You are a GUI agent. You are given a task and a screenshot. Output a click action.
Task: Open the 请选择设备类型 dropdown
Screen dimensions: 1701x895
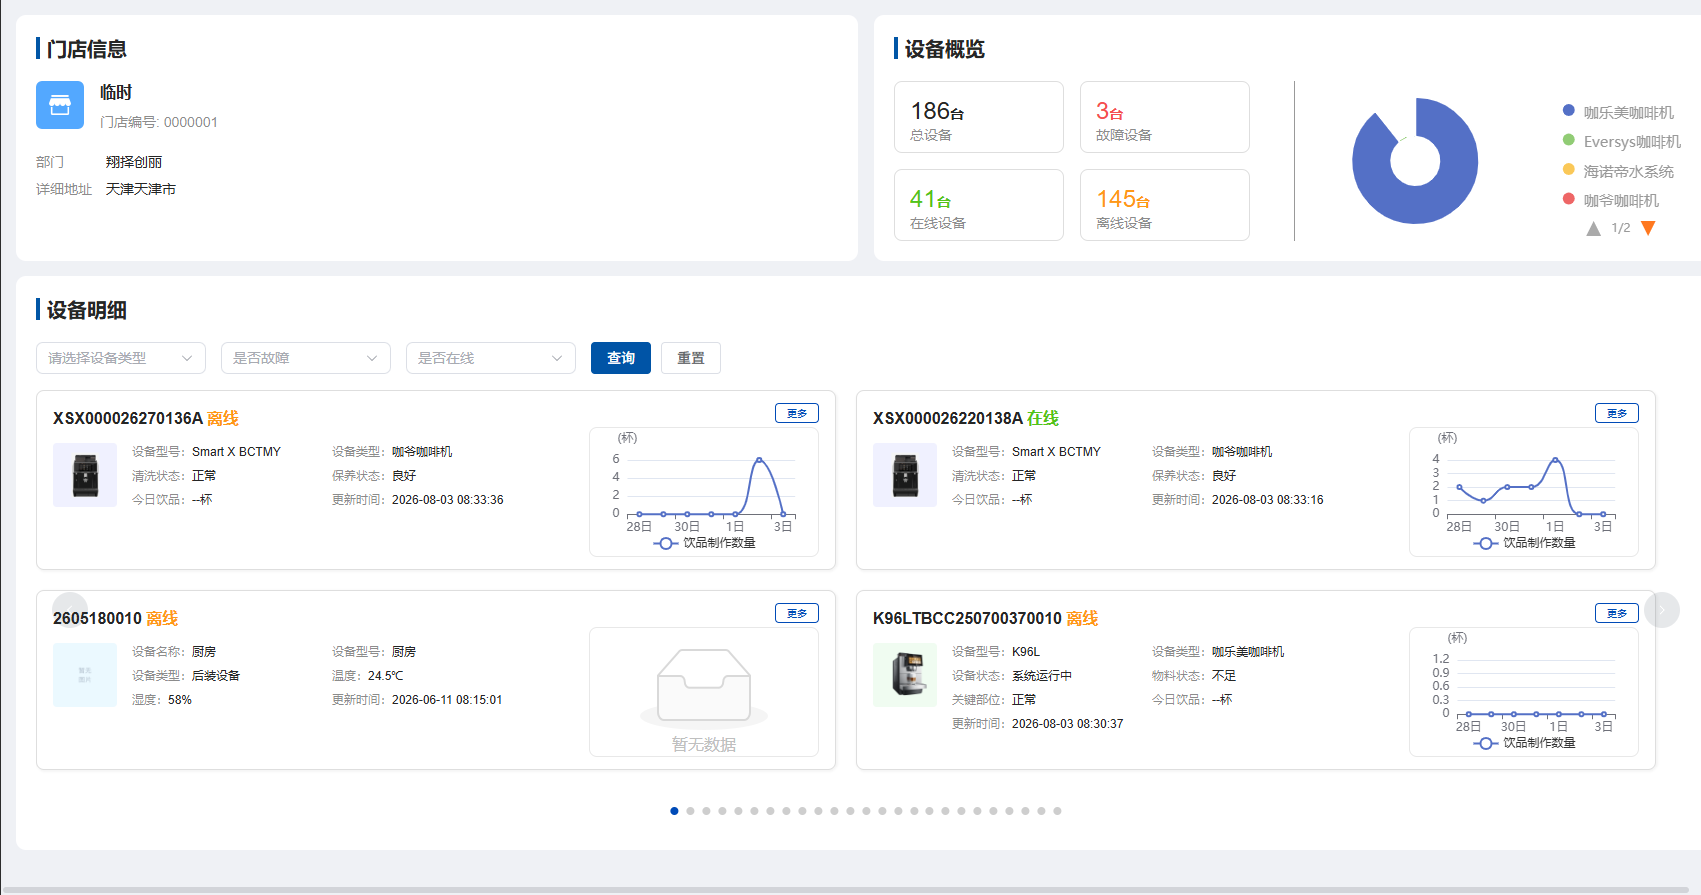[121, 358]
